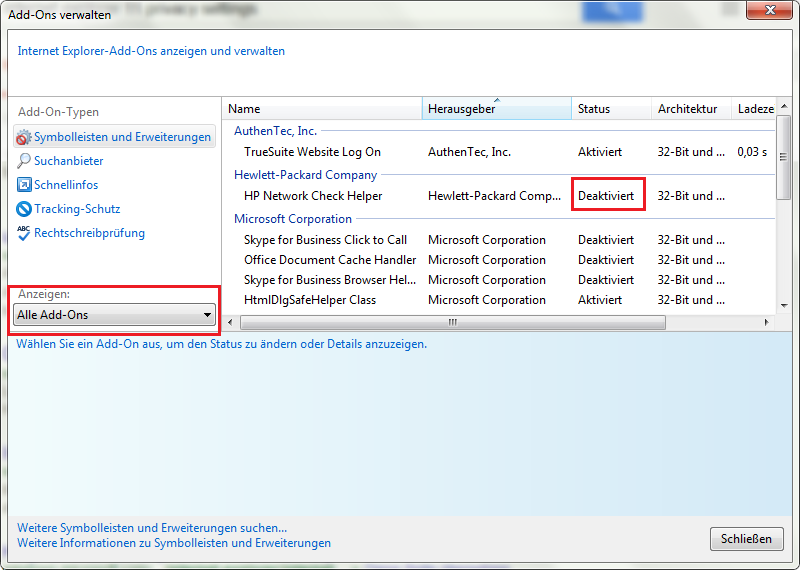Viewport: 800px width, 570px height.
Task: Click the Schnellinfos icon
Action: 25,185
